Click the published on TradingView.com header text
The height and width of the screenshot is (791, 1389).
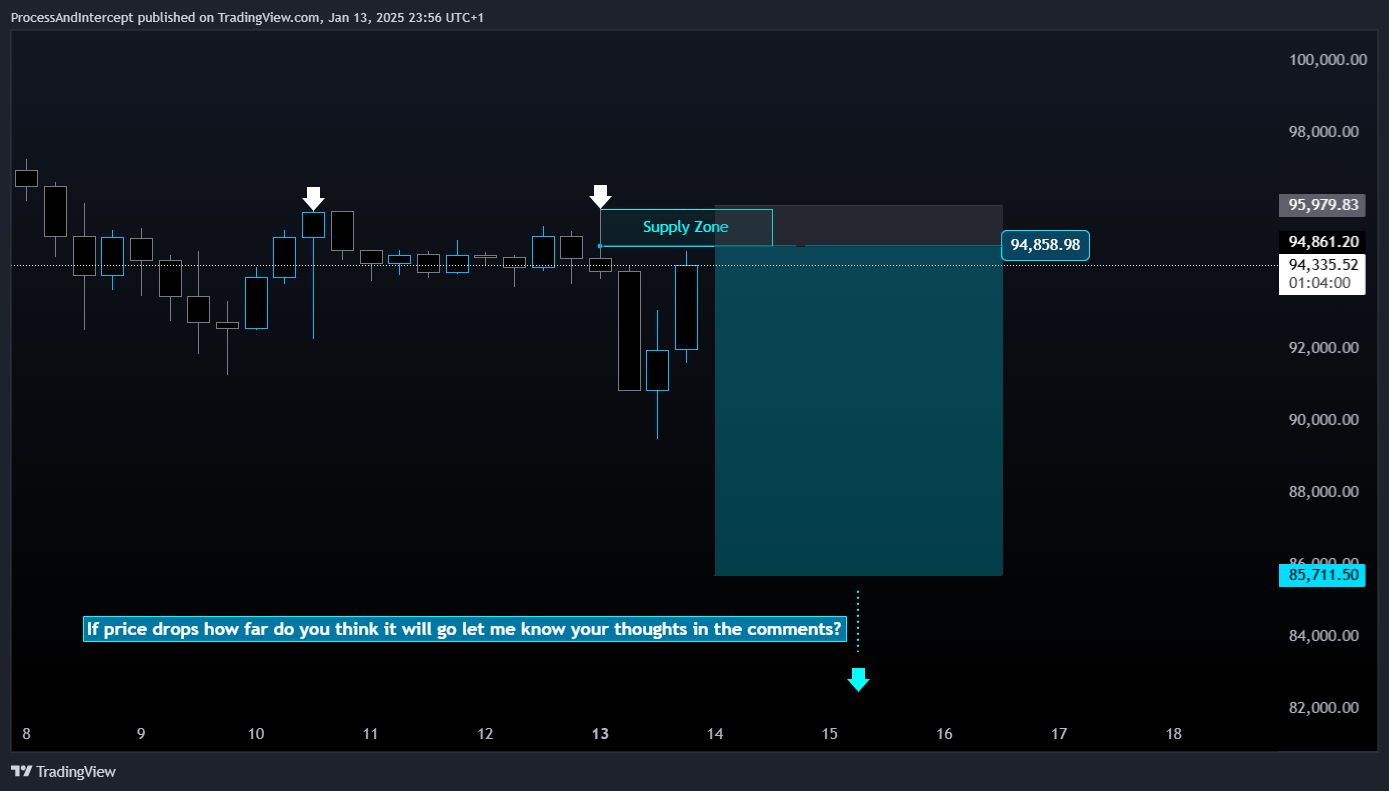247,17
